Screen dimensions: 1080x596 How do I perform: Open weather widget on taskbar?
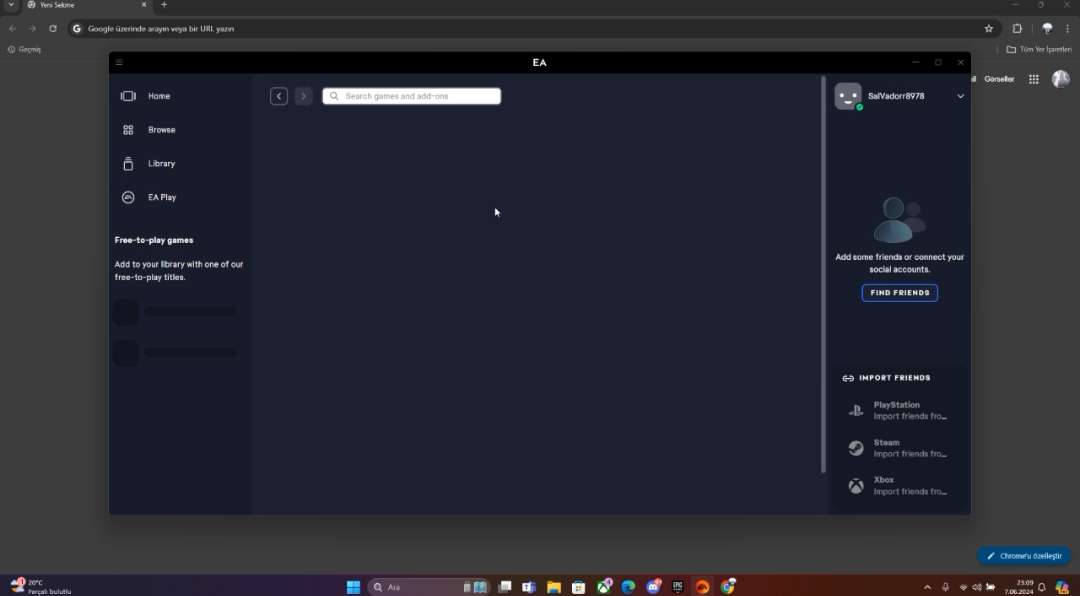(x=40, y=587)
